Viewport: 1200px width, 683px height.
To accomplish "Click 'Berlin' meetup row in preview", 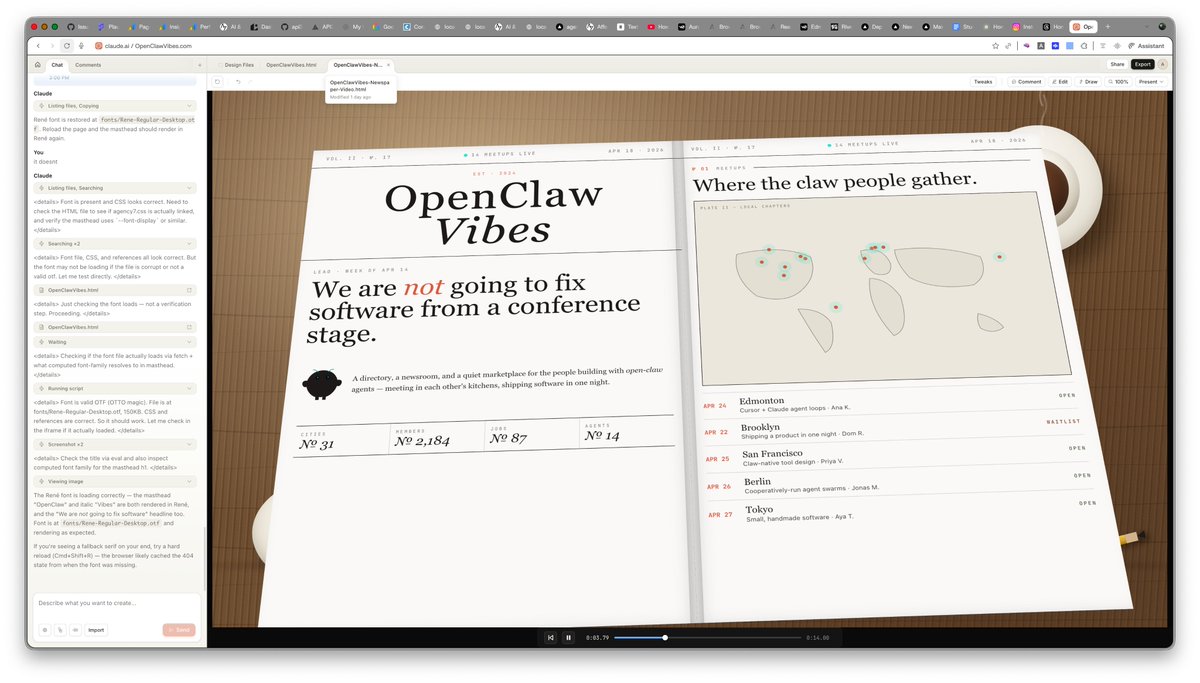I will click(x=898, y=485).
